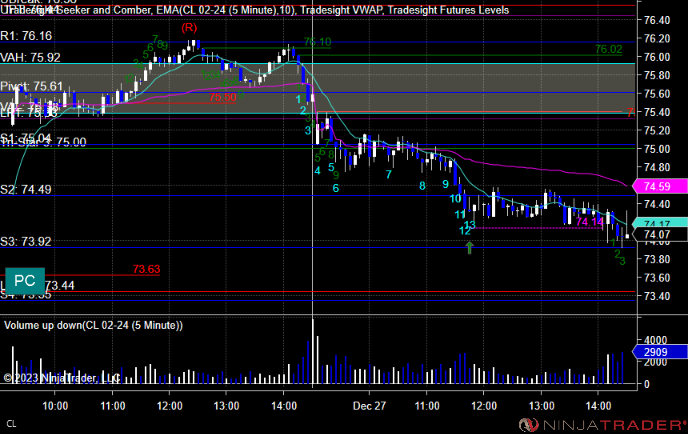Click the 76.40 price axis label
Viewport: 688px width, 434px height.
[657, 20]
